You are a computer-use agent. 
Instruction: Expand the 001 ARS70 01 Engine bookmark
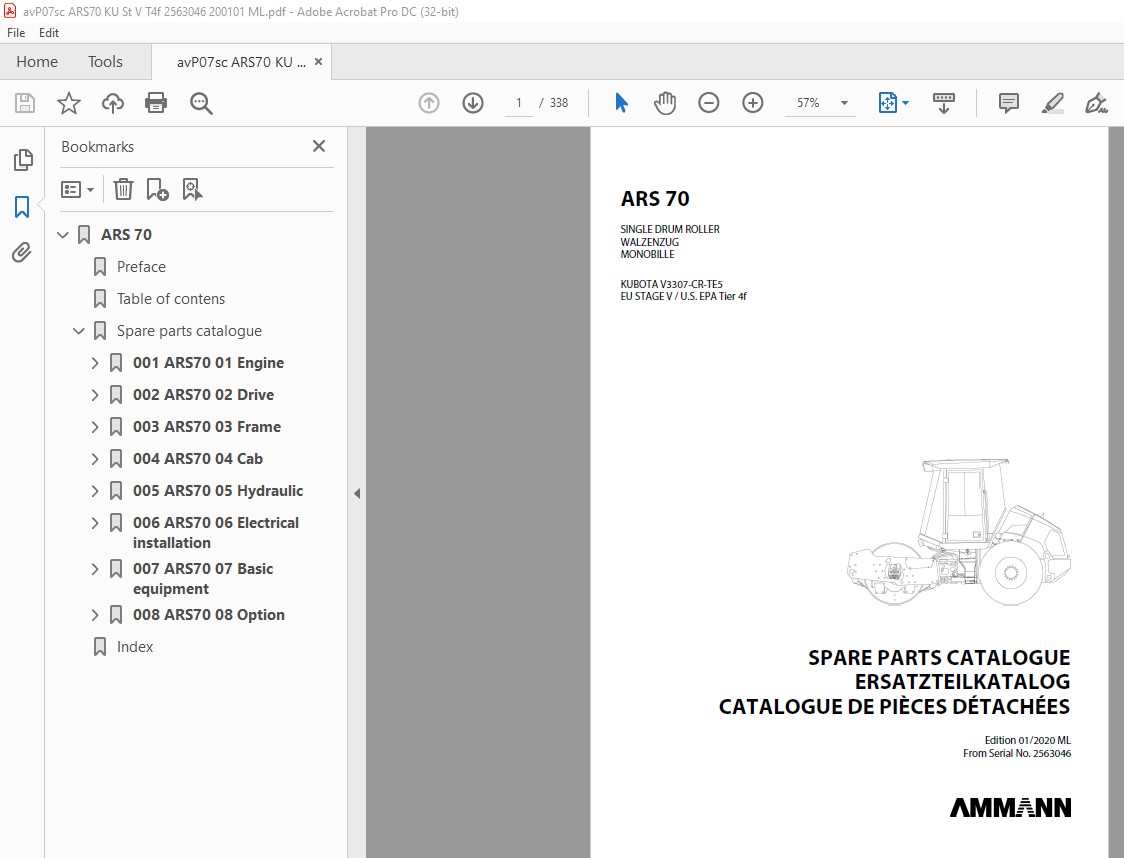click(95, 363)
